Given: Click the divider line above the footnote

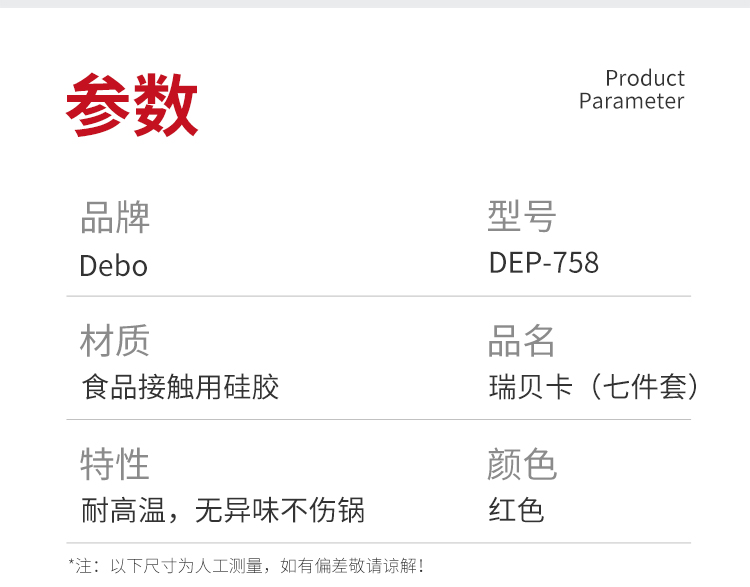Looking at the screenshot, I should [x=378, y=543].
